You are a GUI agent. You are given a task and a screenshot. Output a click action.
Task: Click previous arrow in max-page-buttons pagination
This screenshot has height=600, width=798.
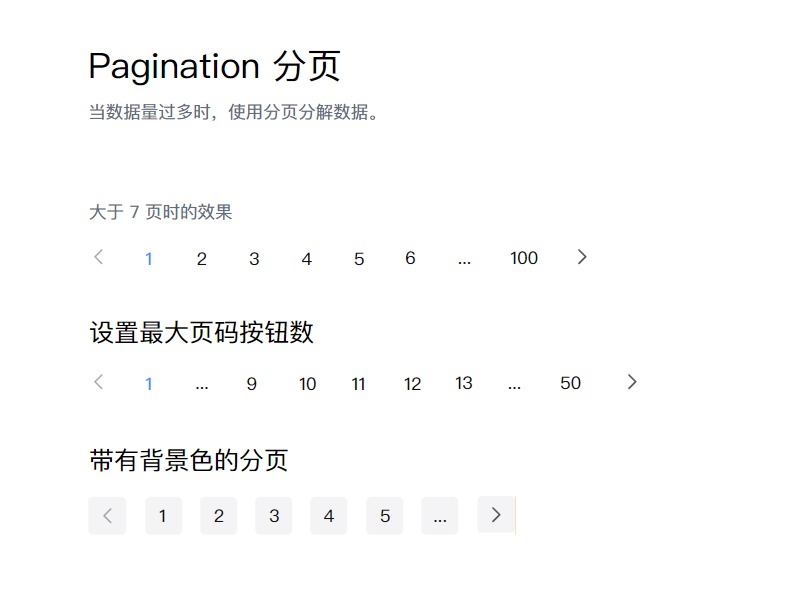[x=99, y=382]
